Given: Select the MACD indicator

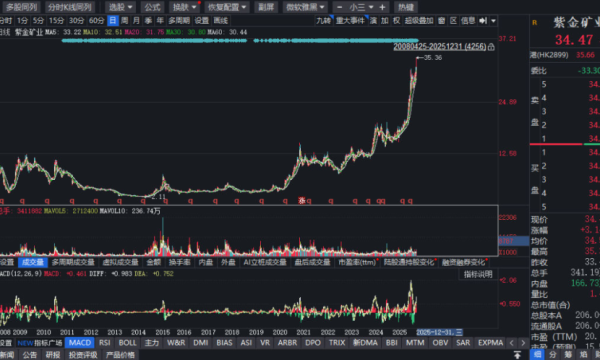Looking at the screenshot, I should pos(80,343).
